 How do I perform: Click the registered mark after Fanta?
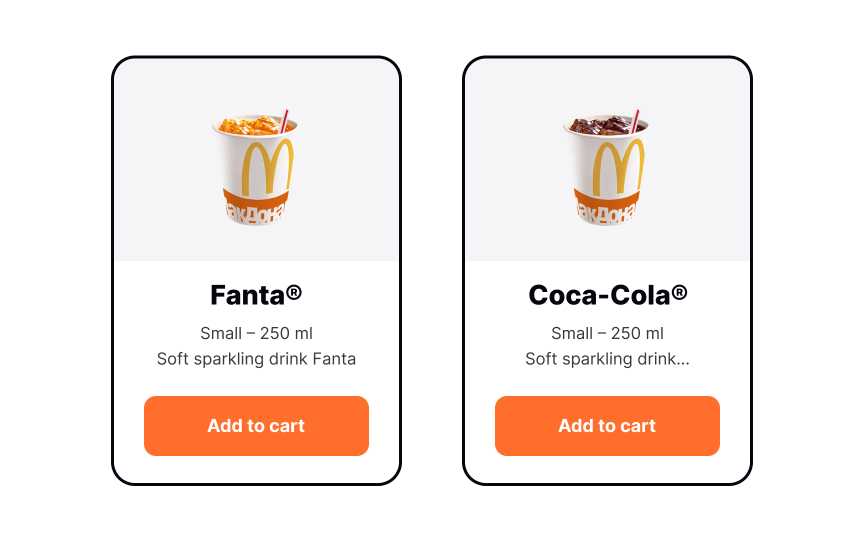(x=294, y=292)
